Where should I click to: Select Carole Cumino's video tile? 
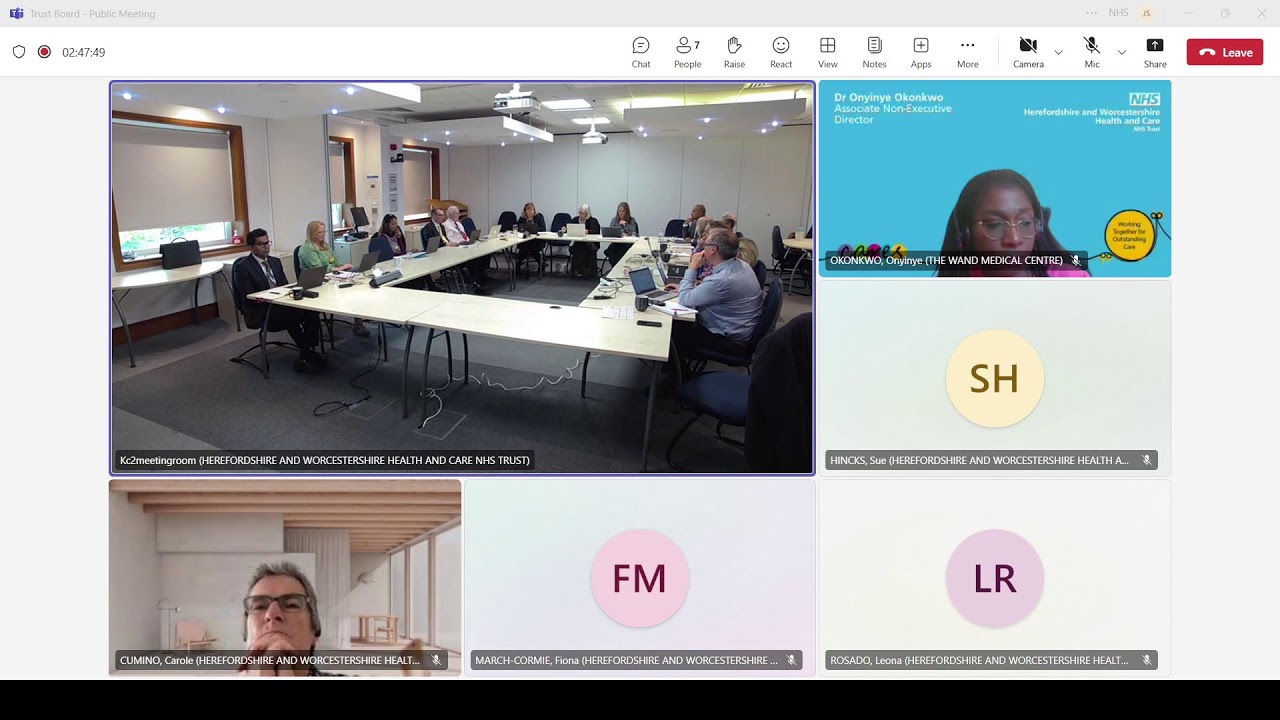[x=285, y=577]
